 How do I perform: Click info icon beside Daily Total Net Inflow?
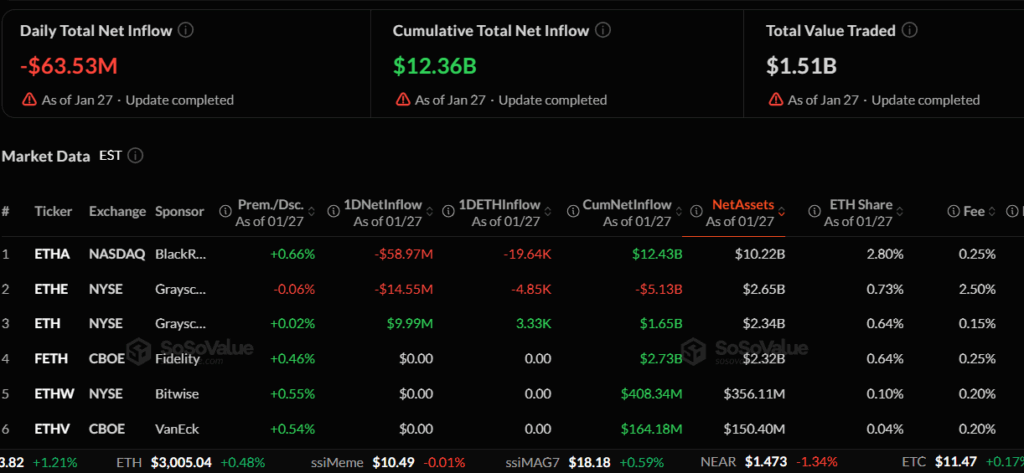click(186, 30)
